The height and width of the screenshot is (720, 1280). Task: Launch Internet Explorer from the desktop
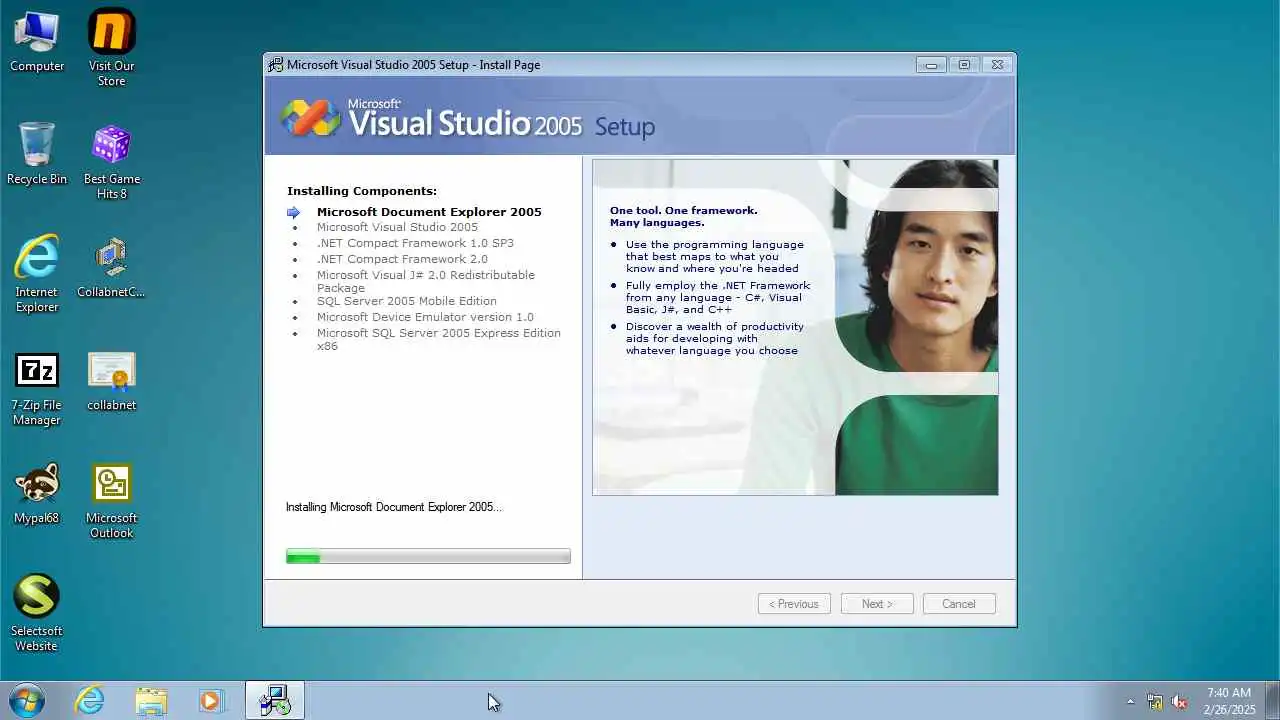(x=37, y=273)
